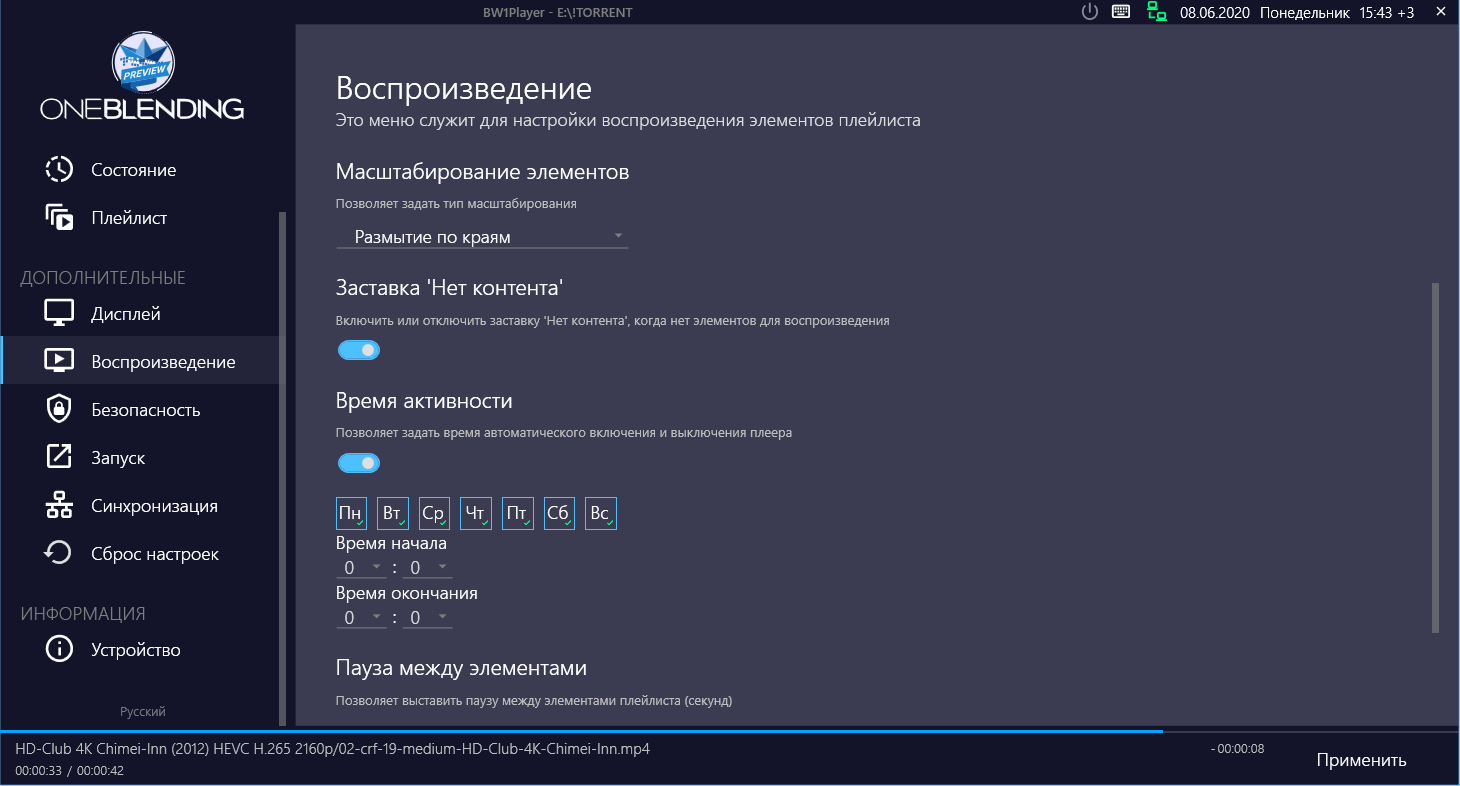
Task: Turn off the Время активности switch
Action: pos(359,463)
